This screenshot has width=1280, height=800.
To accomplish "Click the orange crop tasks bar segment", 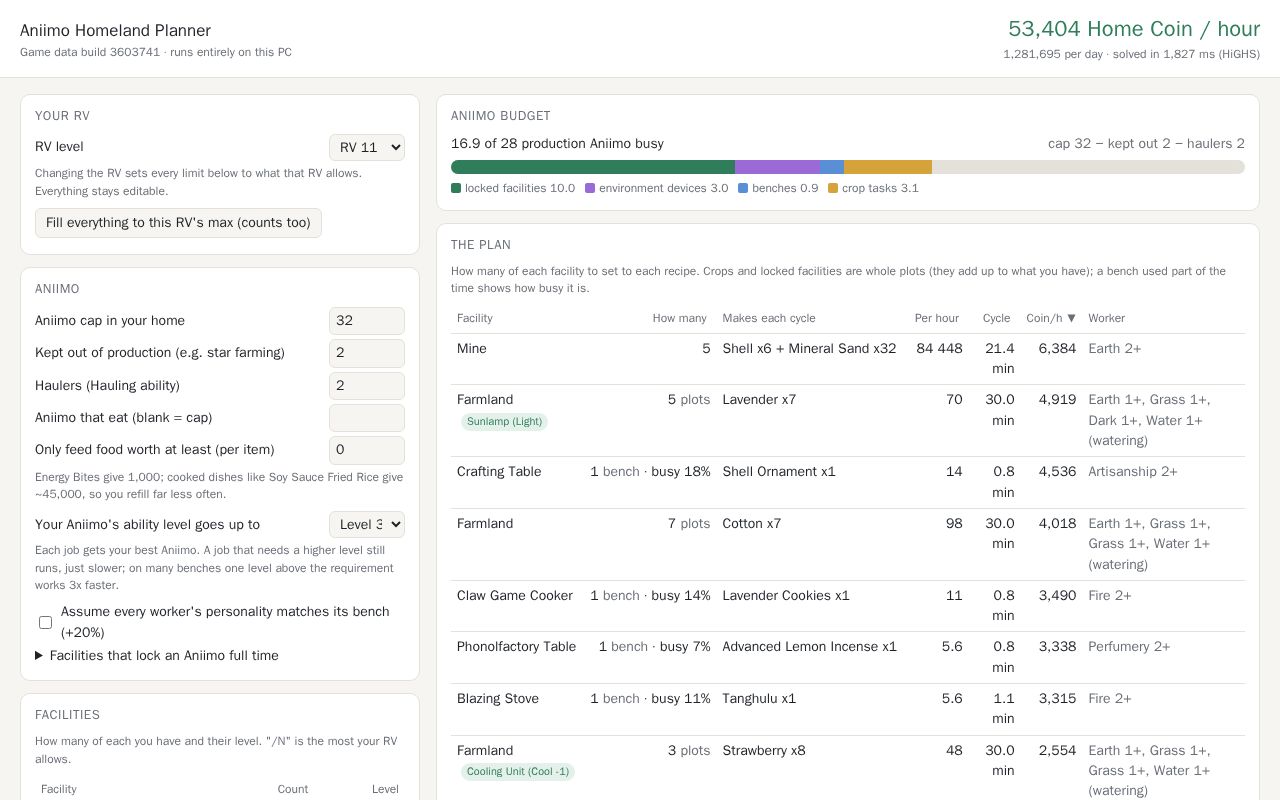I will pyautogui.click(x=888, y=167).
